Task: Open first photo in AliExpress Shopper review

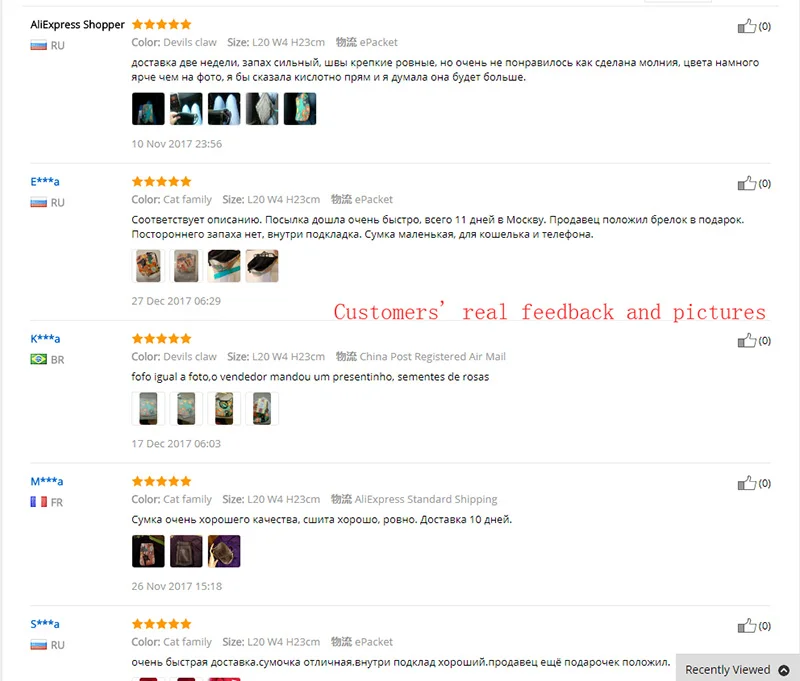Action: point(148,109)
